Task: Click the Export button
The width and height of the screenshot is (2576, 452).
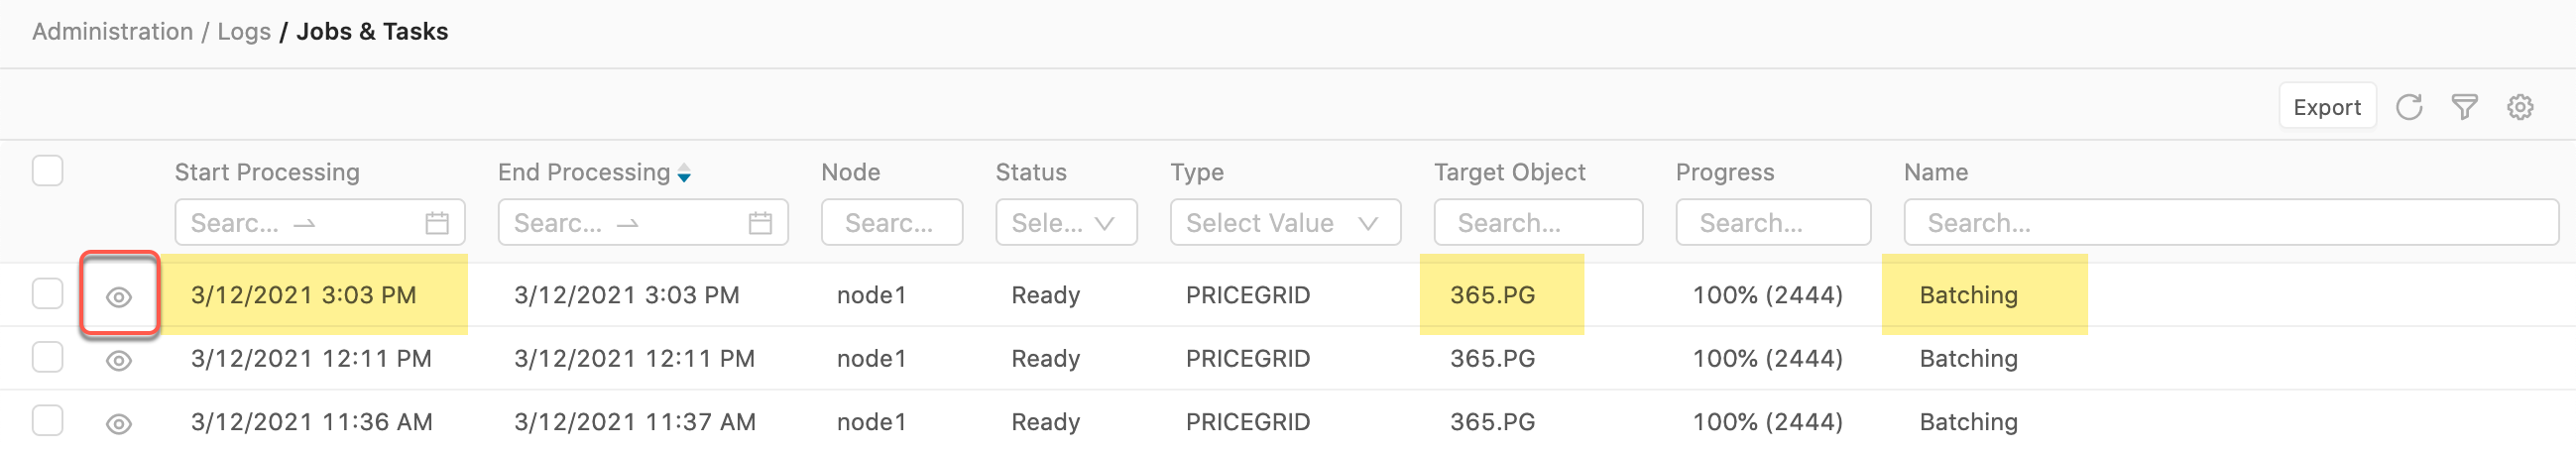Action: point(2327,107)
